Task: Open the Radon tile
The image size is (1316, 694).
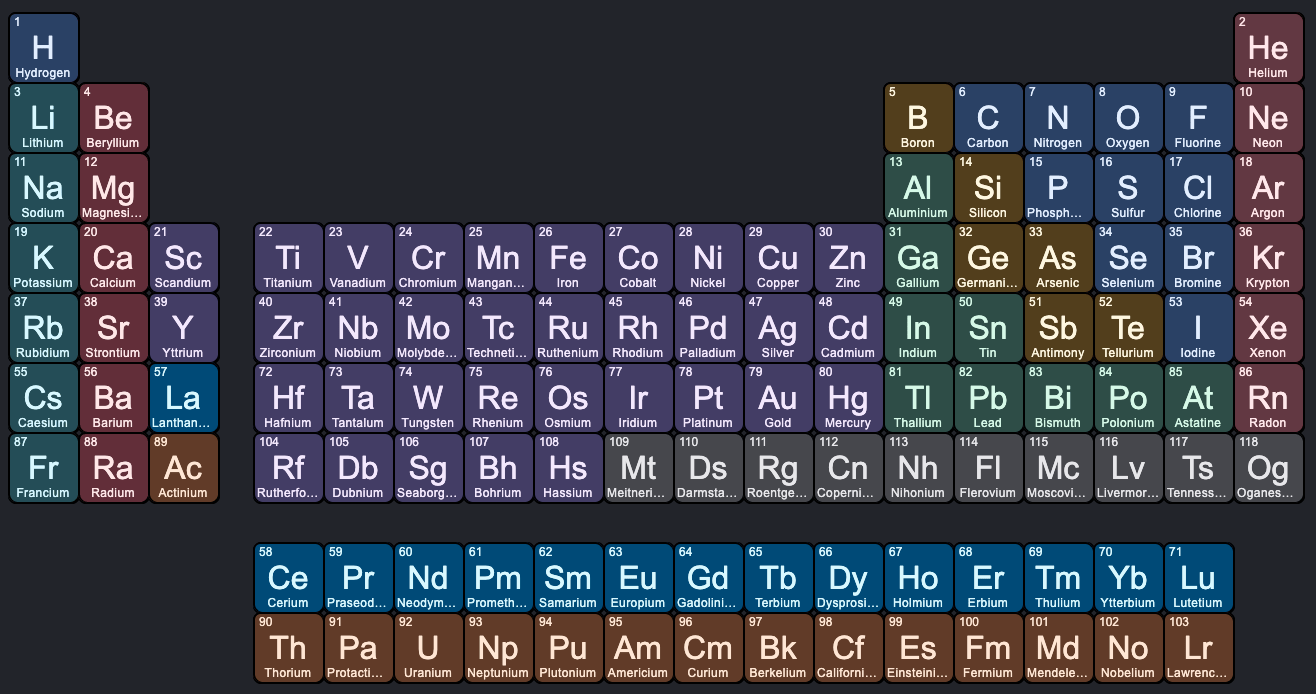Action: tap(1268, 398)
